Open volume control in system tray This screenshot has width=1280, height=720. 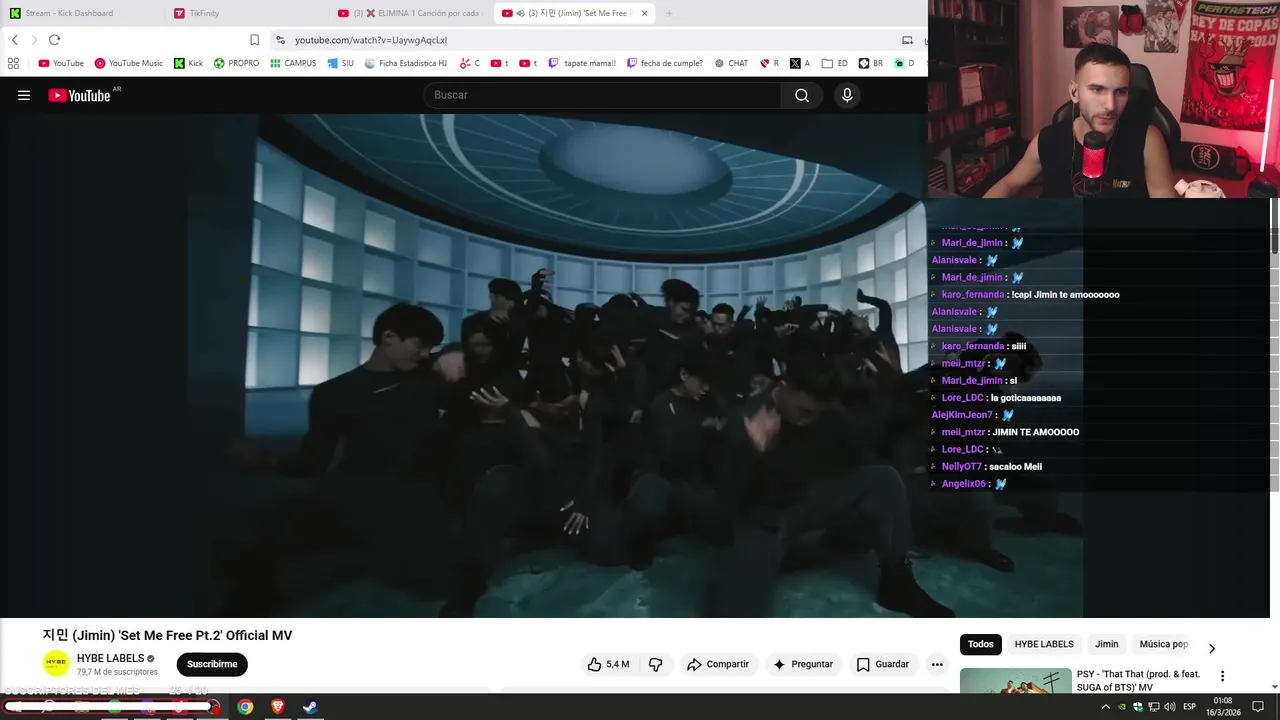(x=1169, y=707)
